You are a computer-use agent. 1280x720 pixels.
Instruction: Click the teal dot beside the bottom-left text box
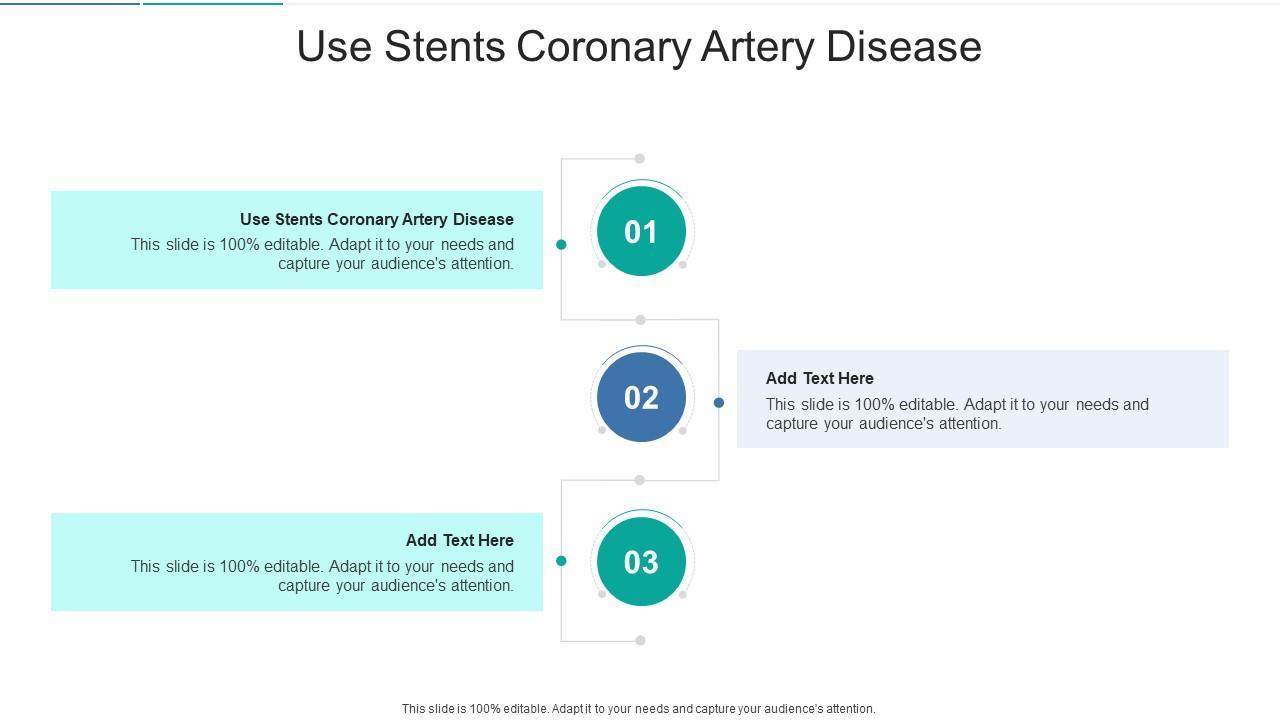pyautogui.click(x=561, y=561)
